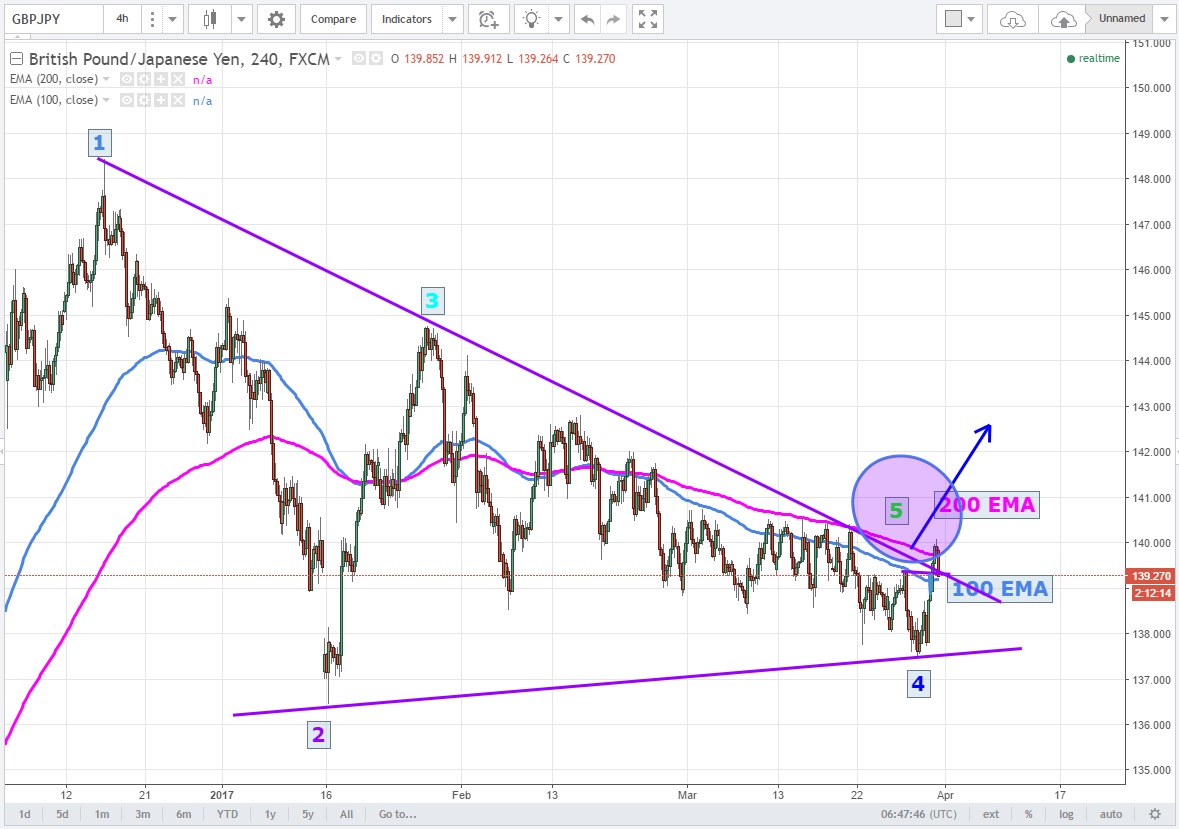Open chart properties gear in top toolbar
The width and height of the screenshot is (1179, 829).
(x=276, y=19)
